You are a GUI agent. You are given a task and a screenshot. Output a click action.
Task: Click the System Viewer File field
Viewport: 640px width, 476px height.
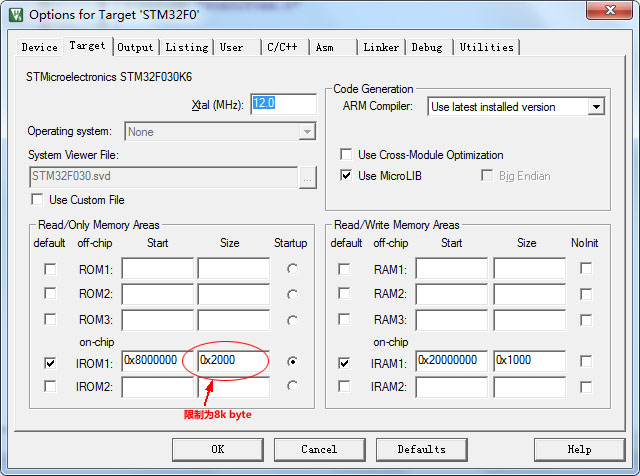pyautogui.click(x=163, y=176)
